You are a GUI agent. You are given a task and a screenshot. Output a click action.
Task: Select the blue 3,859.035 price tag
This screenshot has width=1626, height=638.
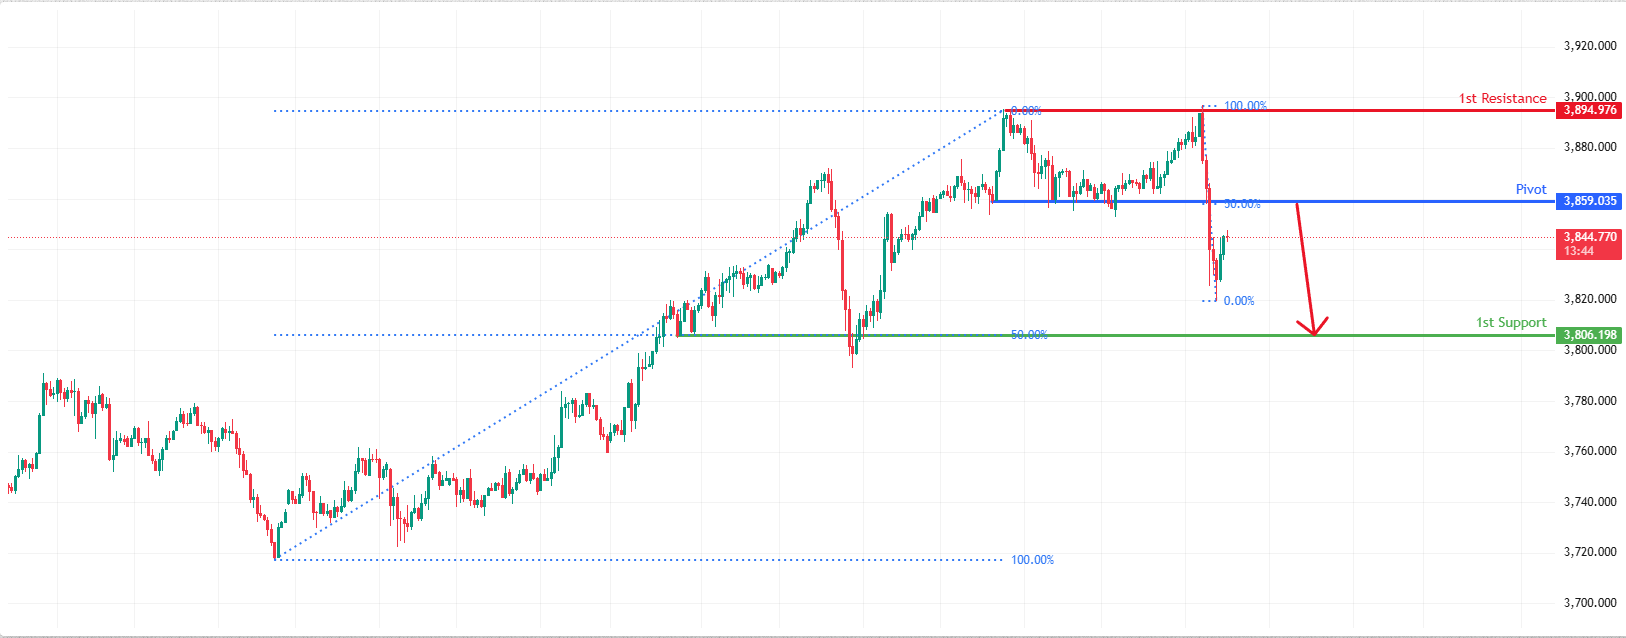click(x=1589, y=201)
